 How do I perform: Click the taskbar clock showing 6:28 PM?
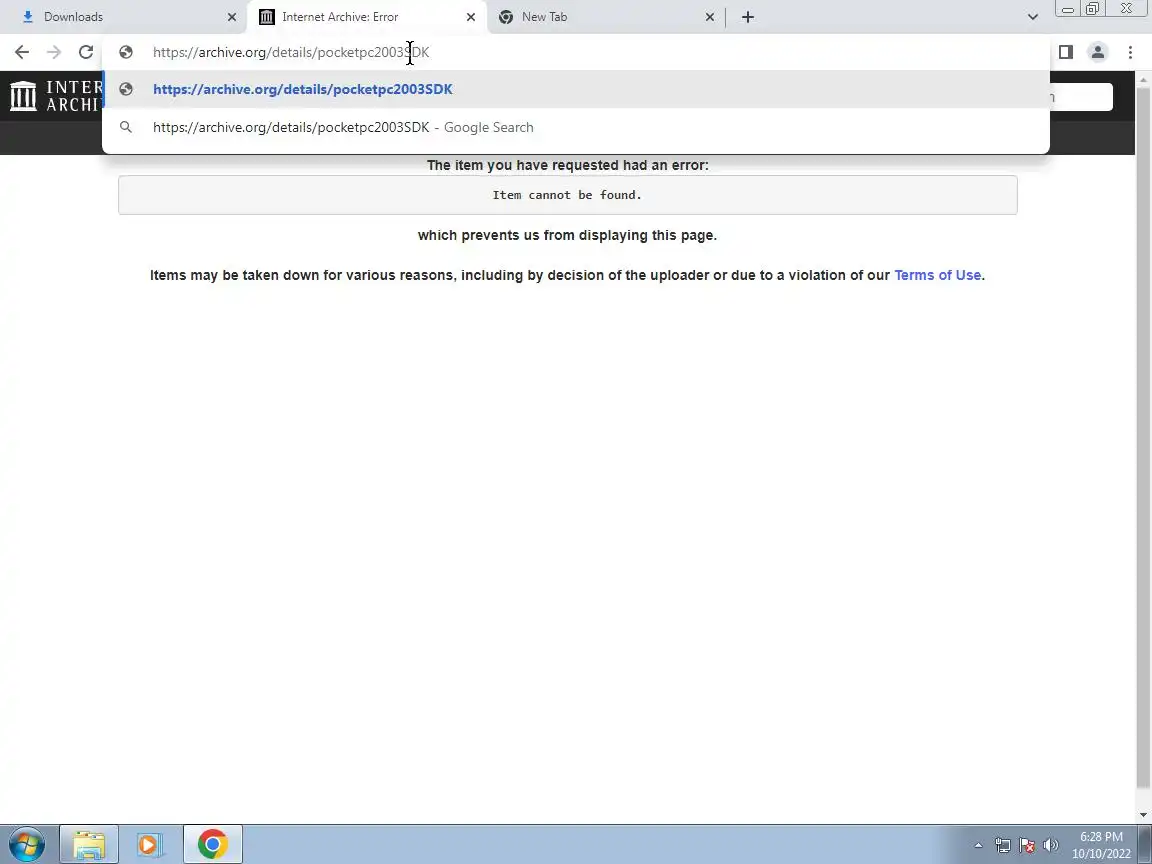[1101, 845]
